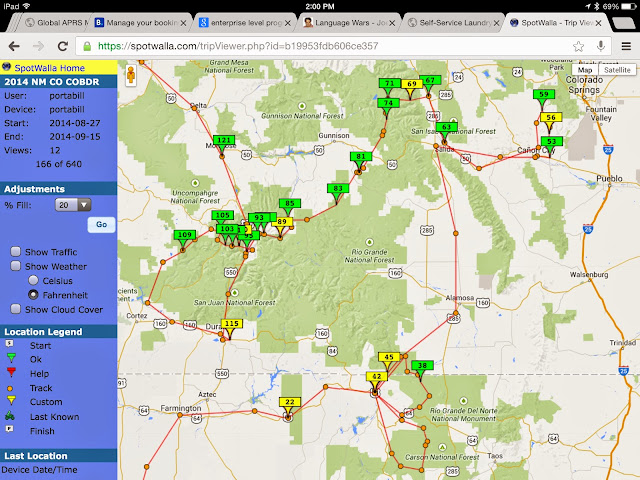Open the % Fill dropdown

click(x=73, y=205)
